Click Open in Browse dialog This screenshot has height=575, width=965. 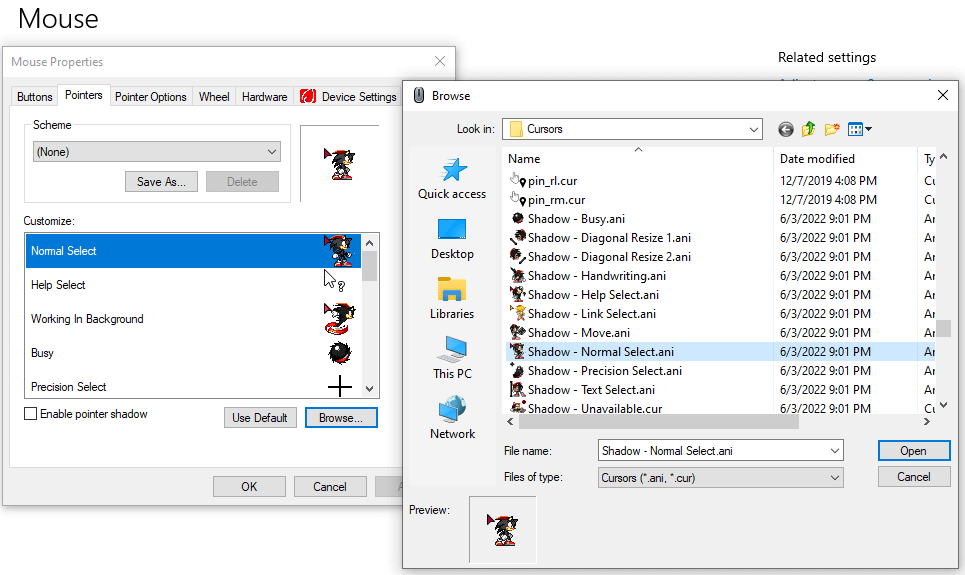point(914,451)
